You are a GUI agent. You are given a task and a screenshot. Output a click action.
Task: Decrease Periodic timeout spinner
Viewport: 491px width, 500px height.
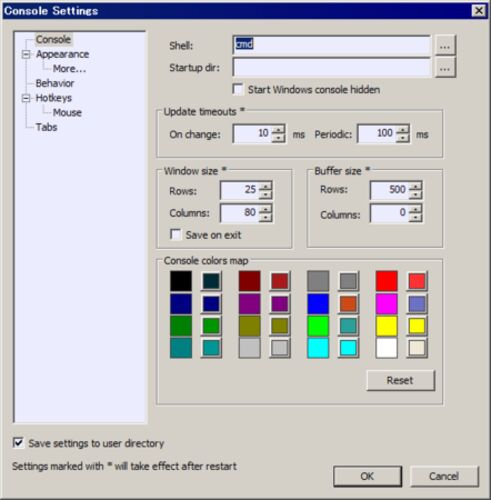coord(403,138)
